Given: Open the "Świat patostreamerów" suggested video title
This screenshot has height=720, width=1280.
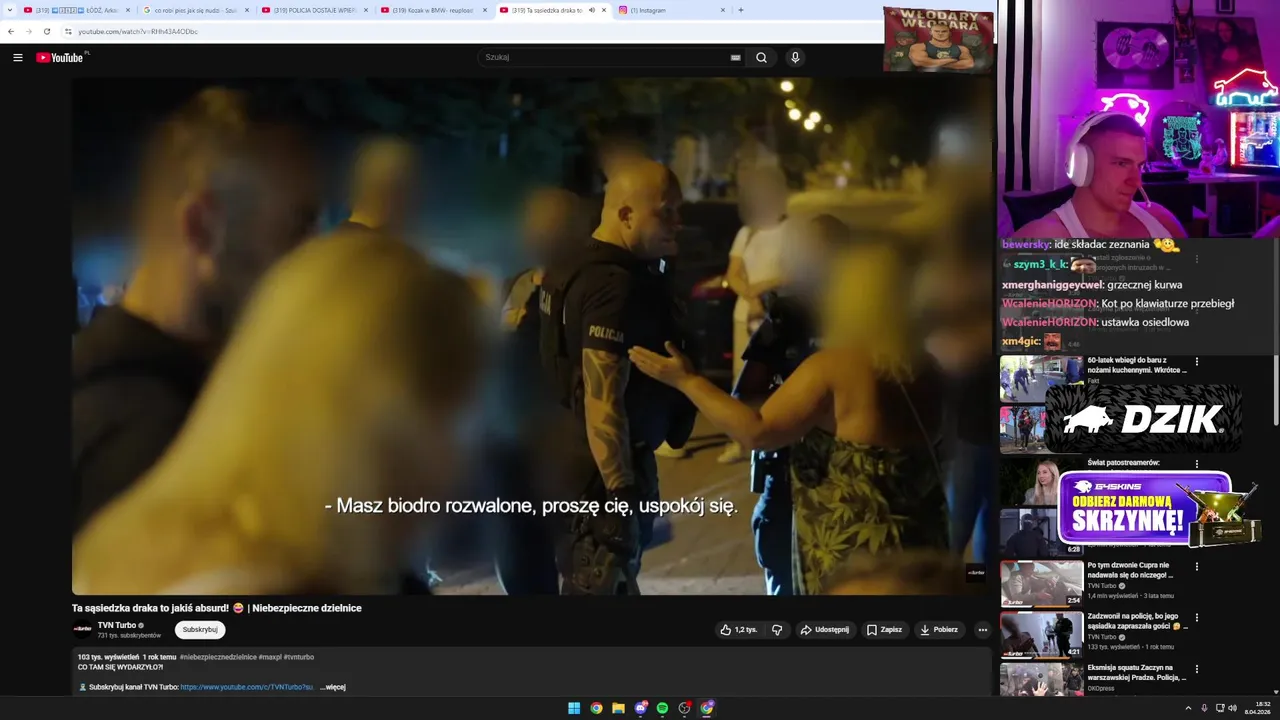Looking at the screenshot, I should click(1123, 463).
